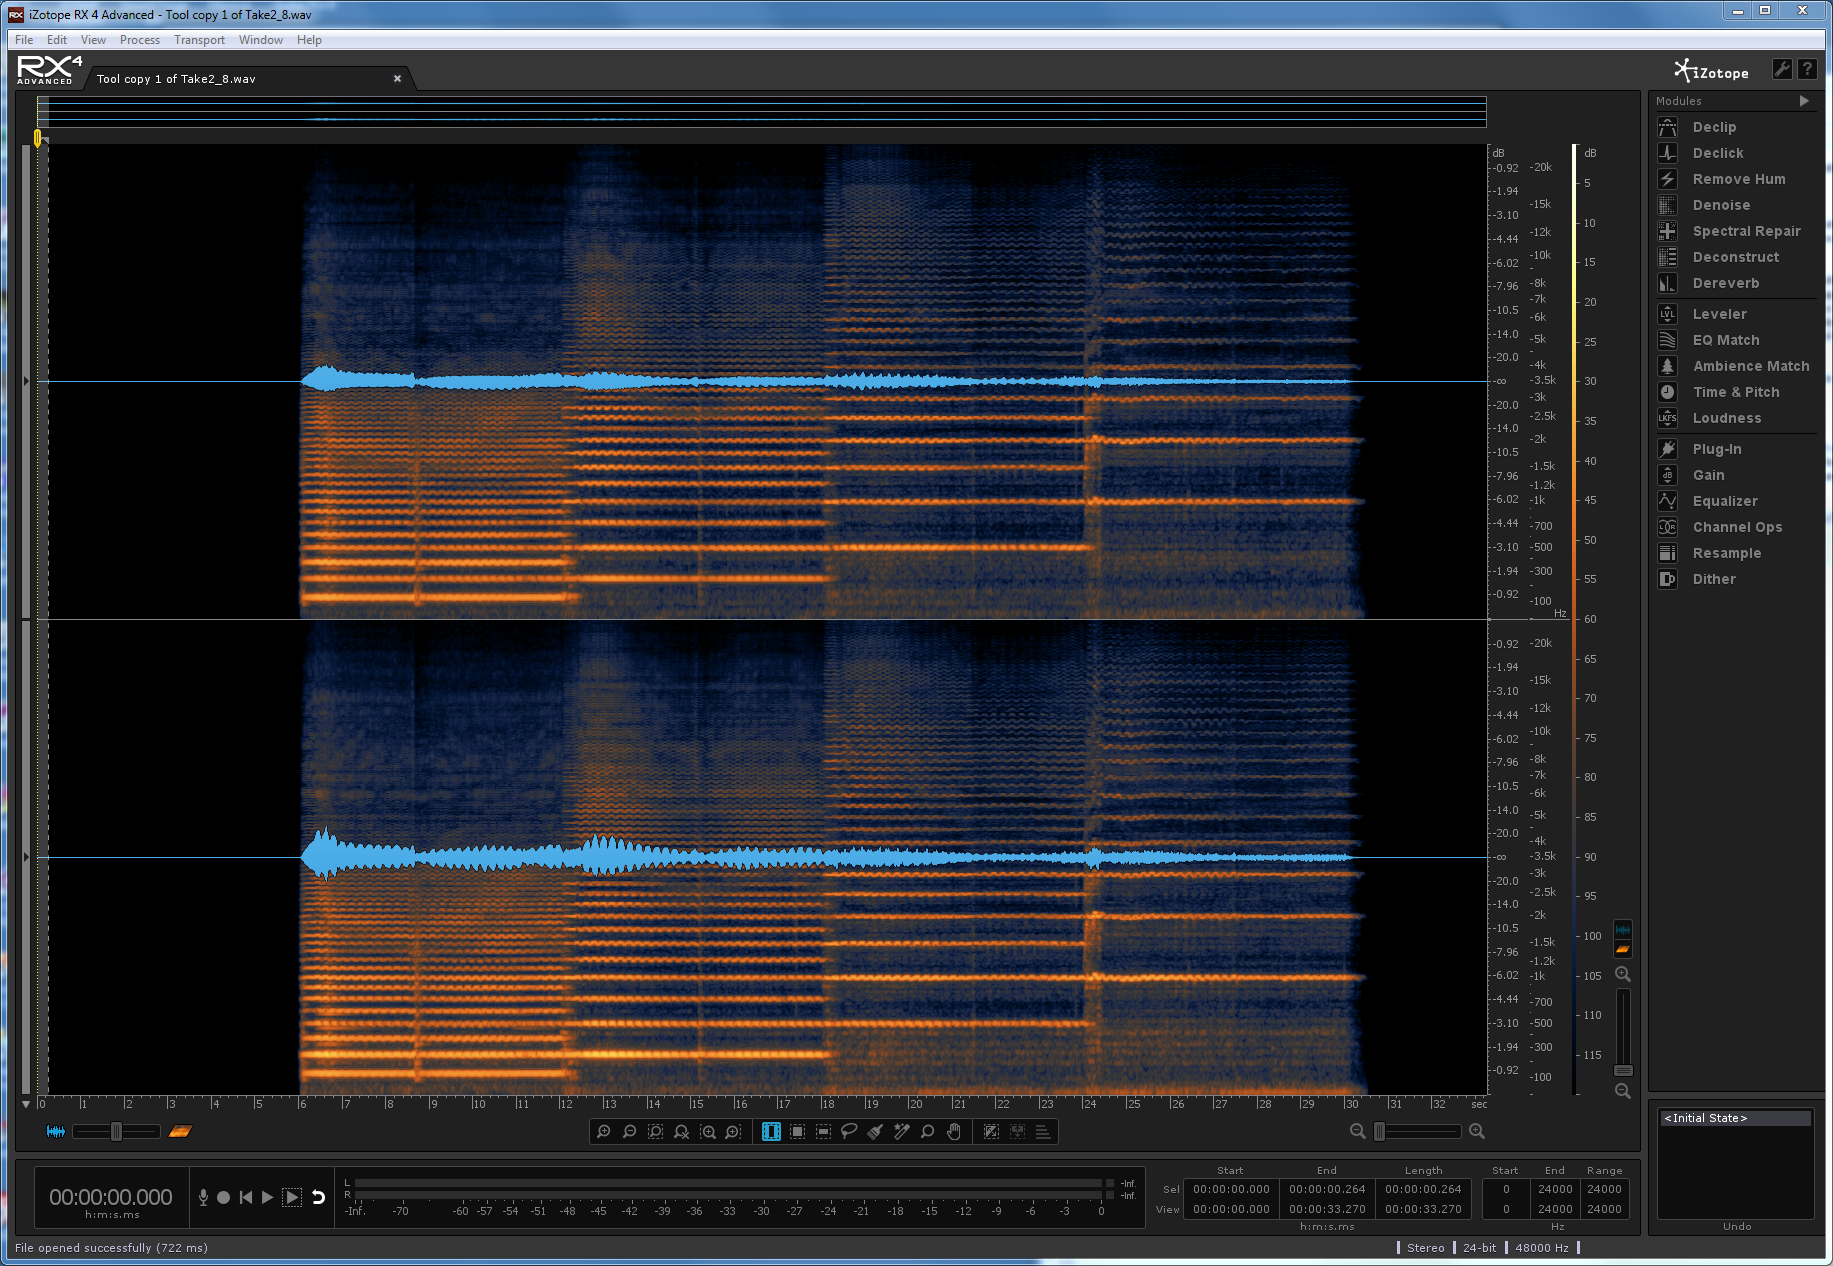1833x1266 pixels.
Task: Open the Spectral Repair module
Action: pos(1745,231)
